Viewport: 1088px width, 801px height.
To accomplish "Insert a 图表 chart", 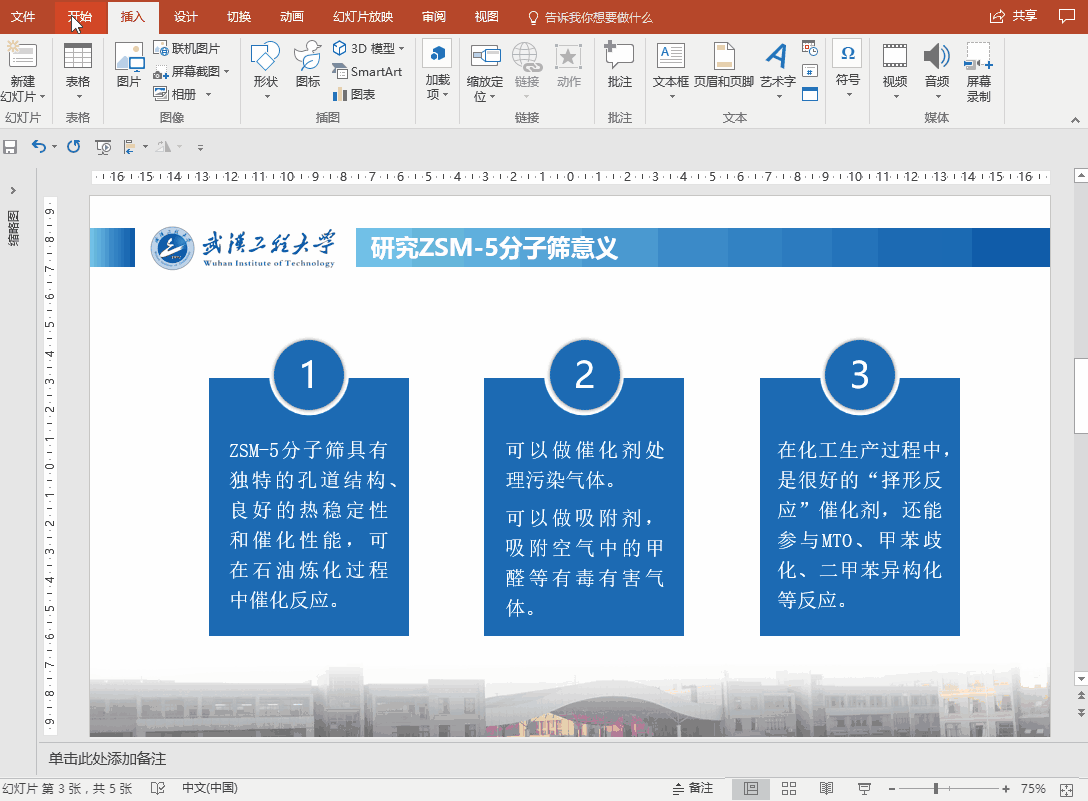I will pyautogui.click(x=355, y=94).
